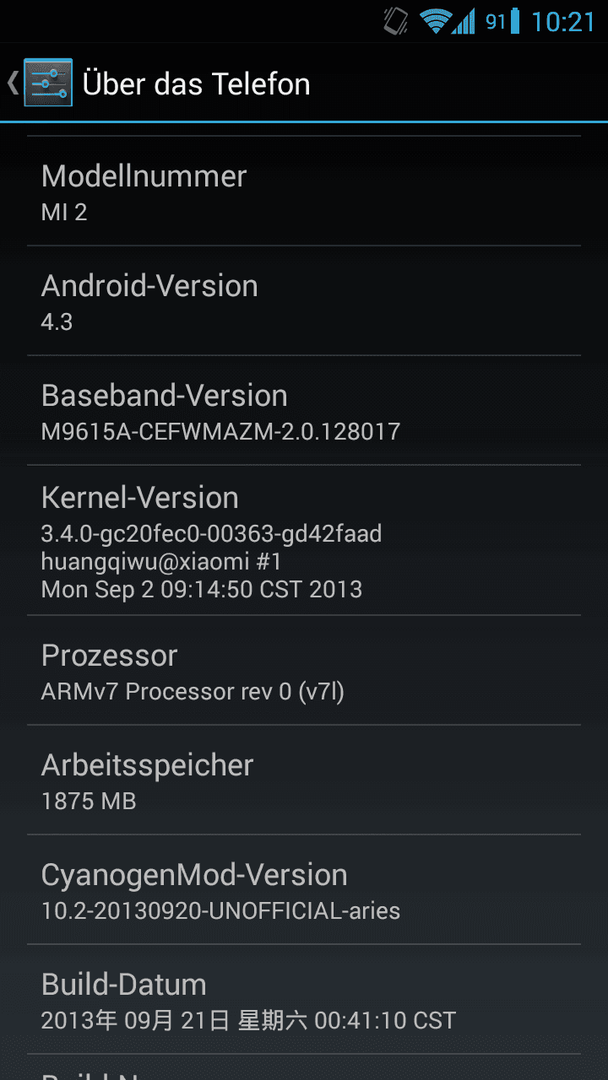
Task: Tap the kernel build date line text
Action: click(x=202, y=590)
